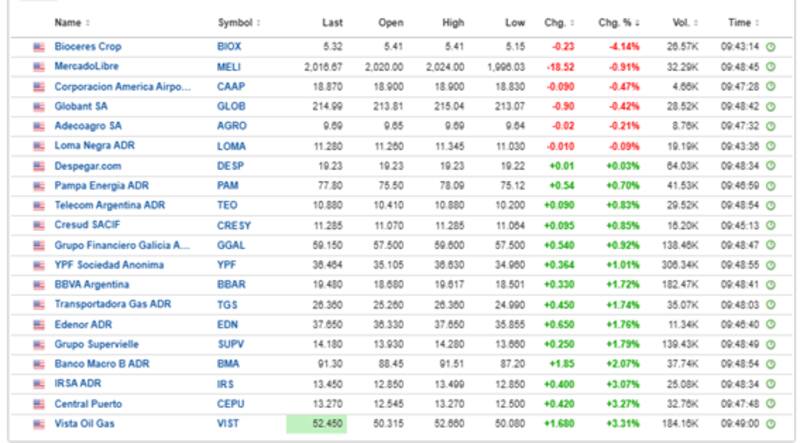Image resolution: width=800 pixels, height=443 pixels.
Task: Click the clock icon in Bioceres Crop row
Action: [x=769, y=47]
